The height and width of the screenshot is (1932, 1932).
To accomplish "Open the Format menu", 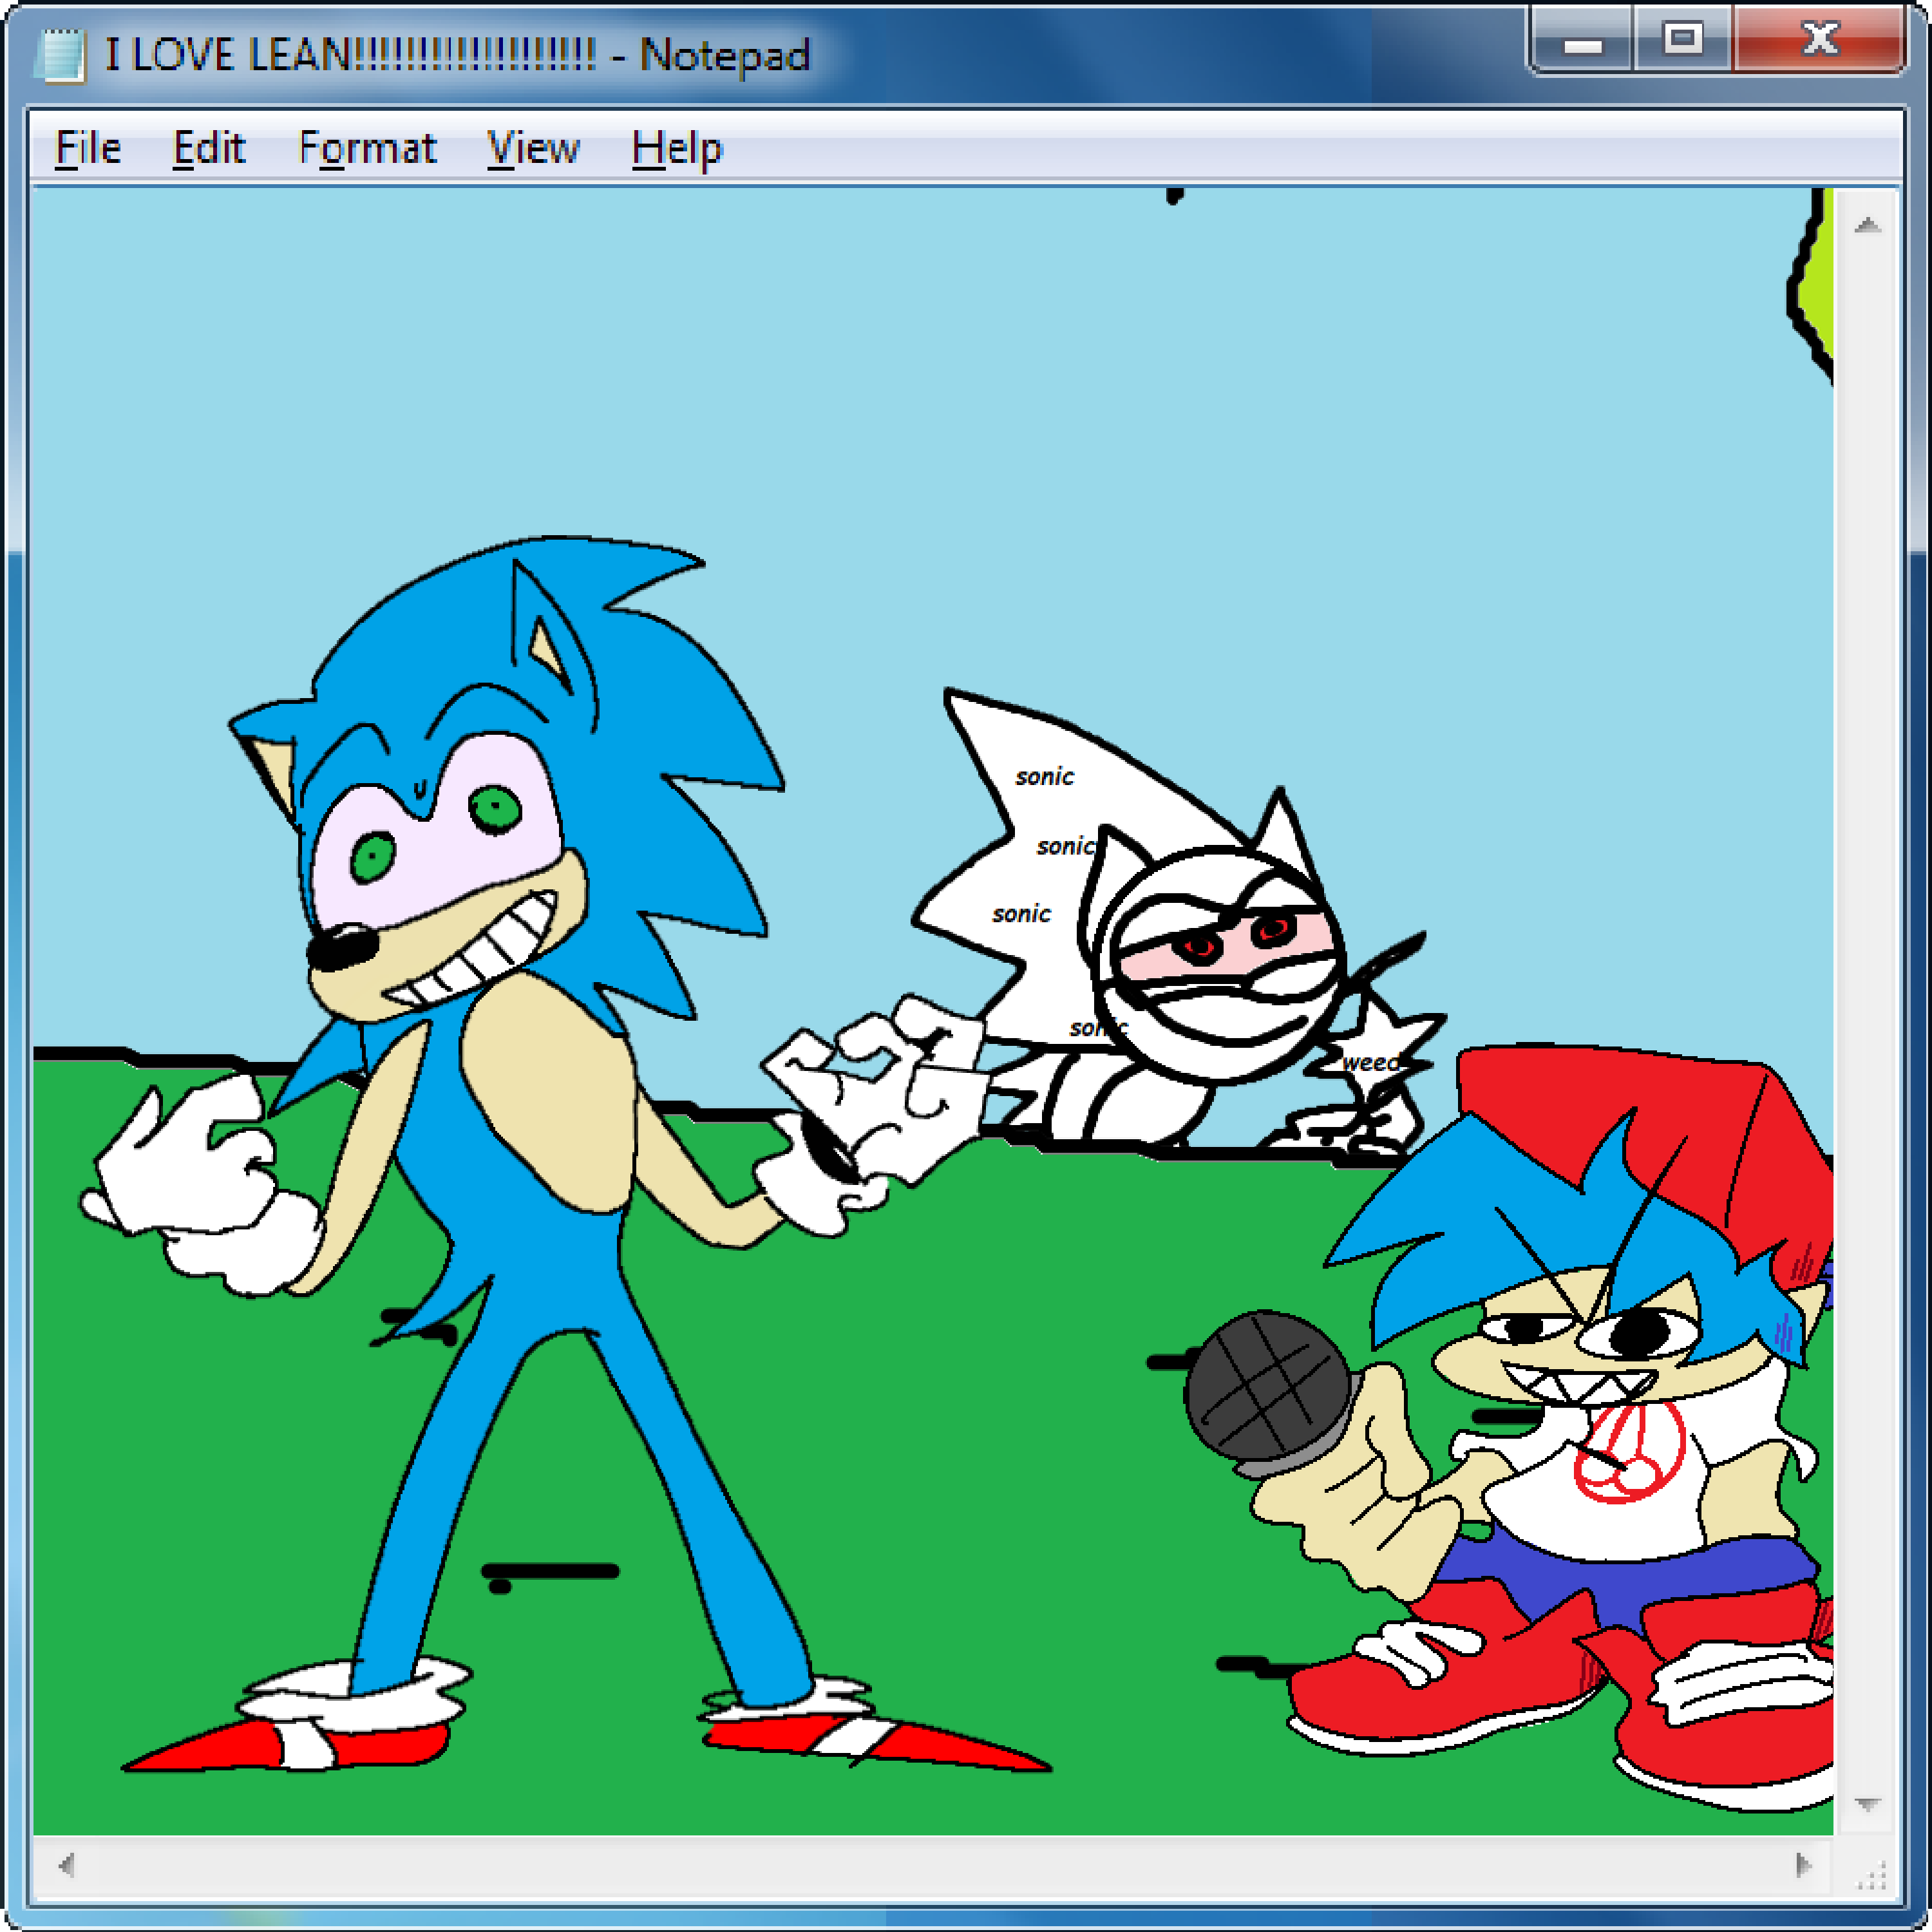I will click(367, 149).
